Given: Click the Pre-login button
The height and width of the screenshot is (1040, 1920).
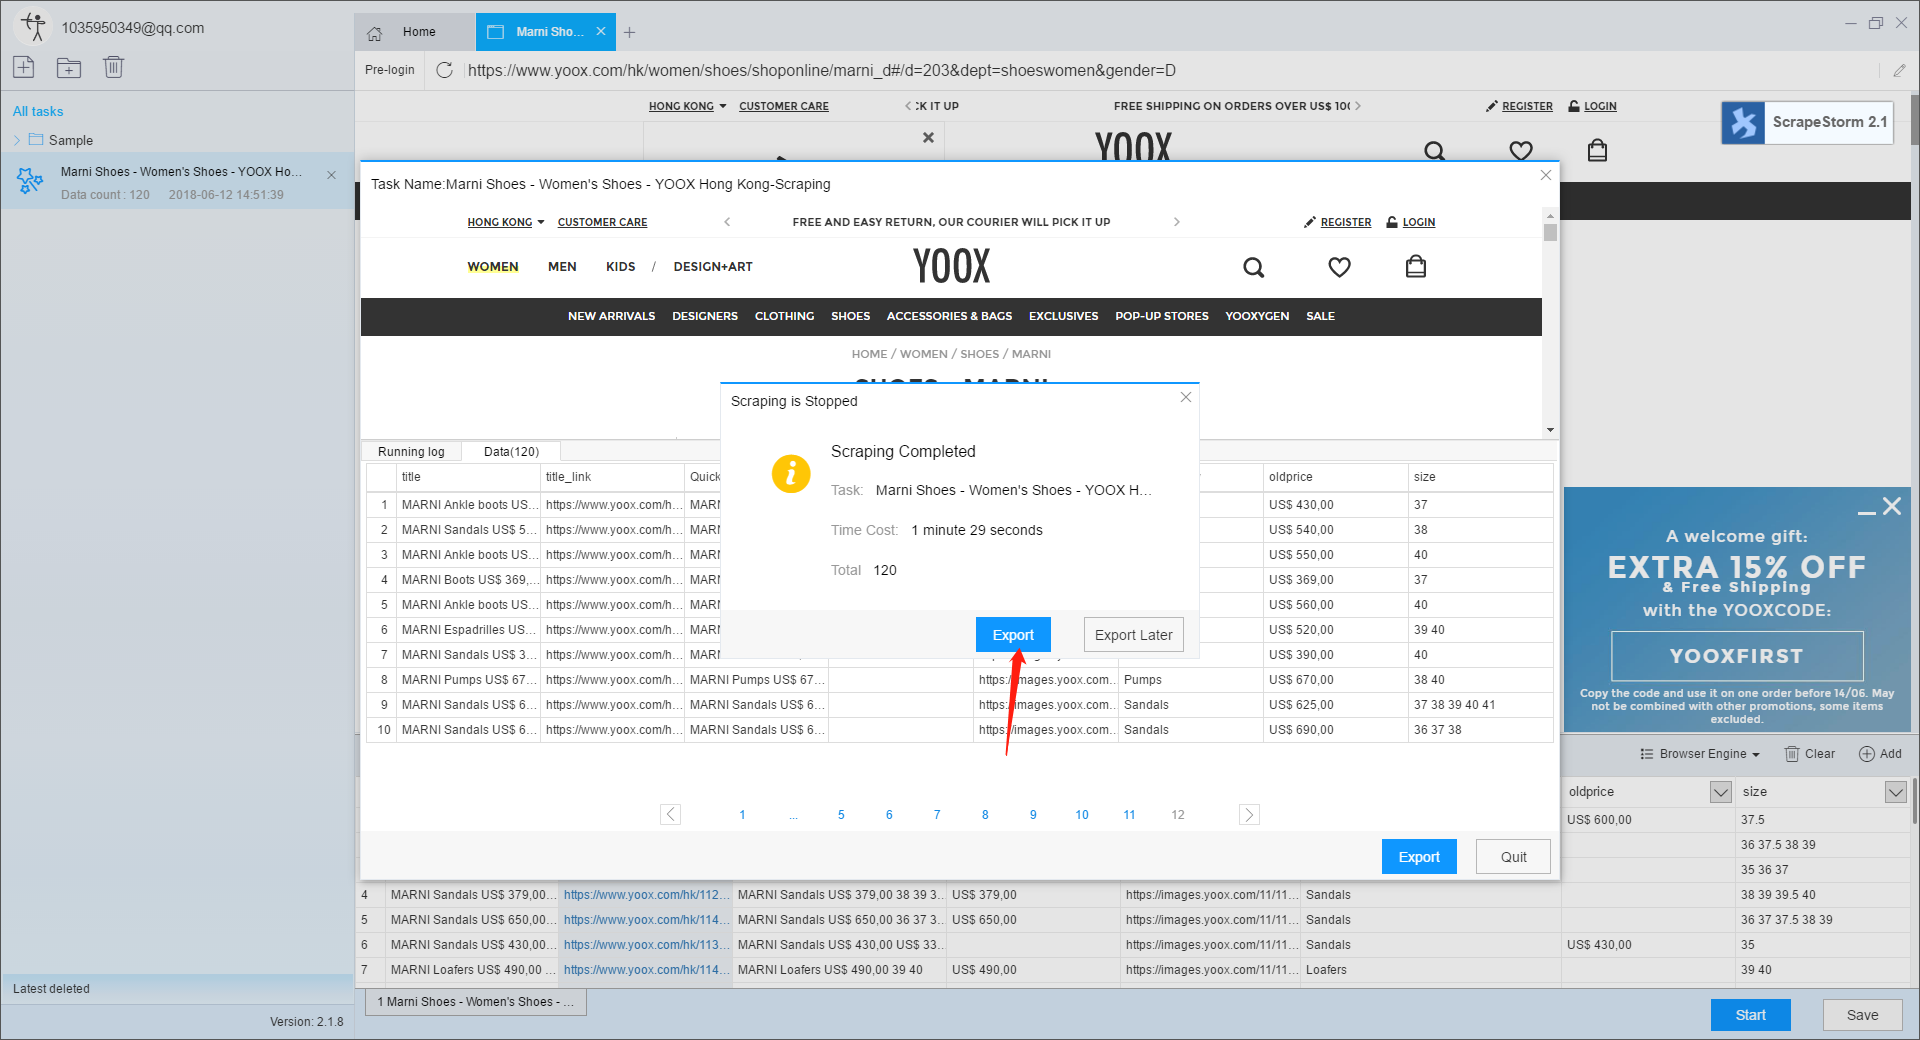Looking at the screenshot, I should (x=389, y=70).
